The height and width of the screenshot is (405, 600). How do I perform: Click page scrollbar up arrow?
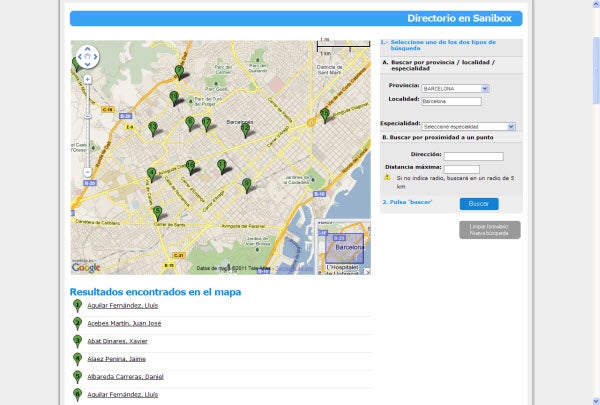[596, 3]
